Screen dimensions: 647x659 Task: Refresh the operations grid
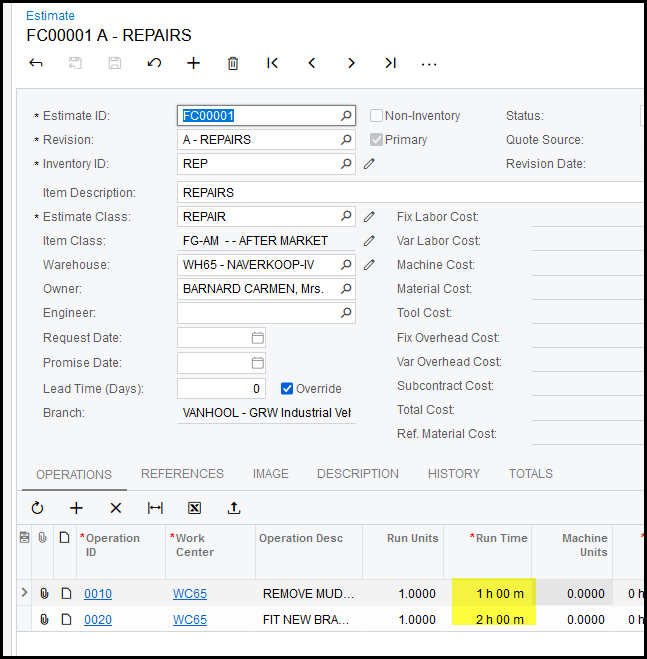tap(37, 508)
